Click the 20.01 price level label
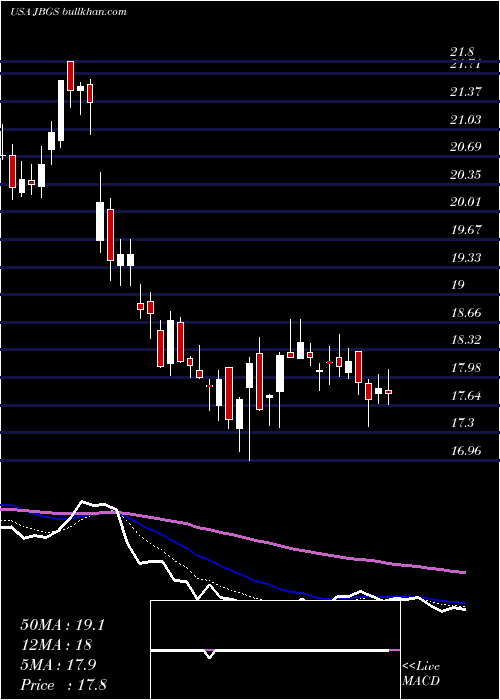Image resolution: width=500 pixels, height=700 pixels. point(466,202)
